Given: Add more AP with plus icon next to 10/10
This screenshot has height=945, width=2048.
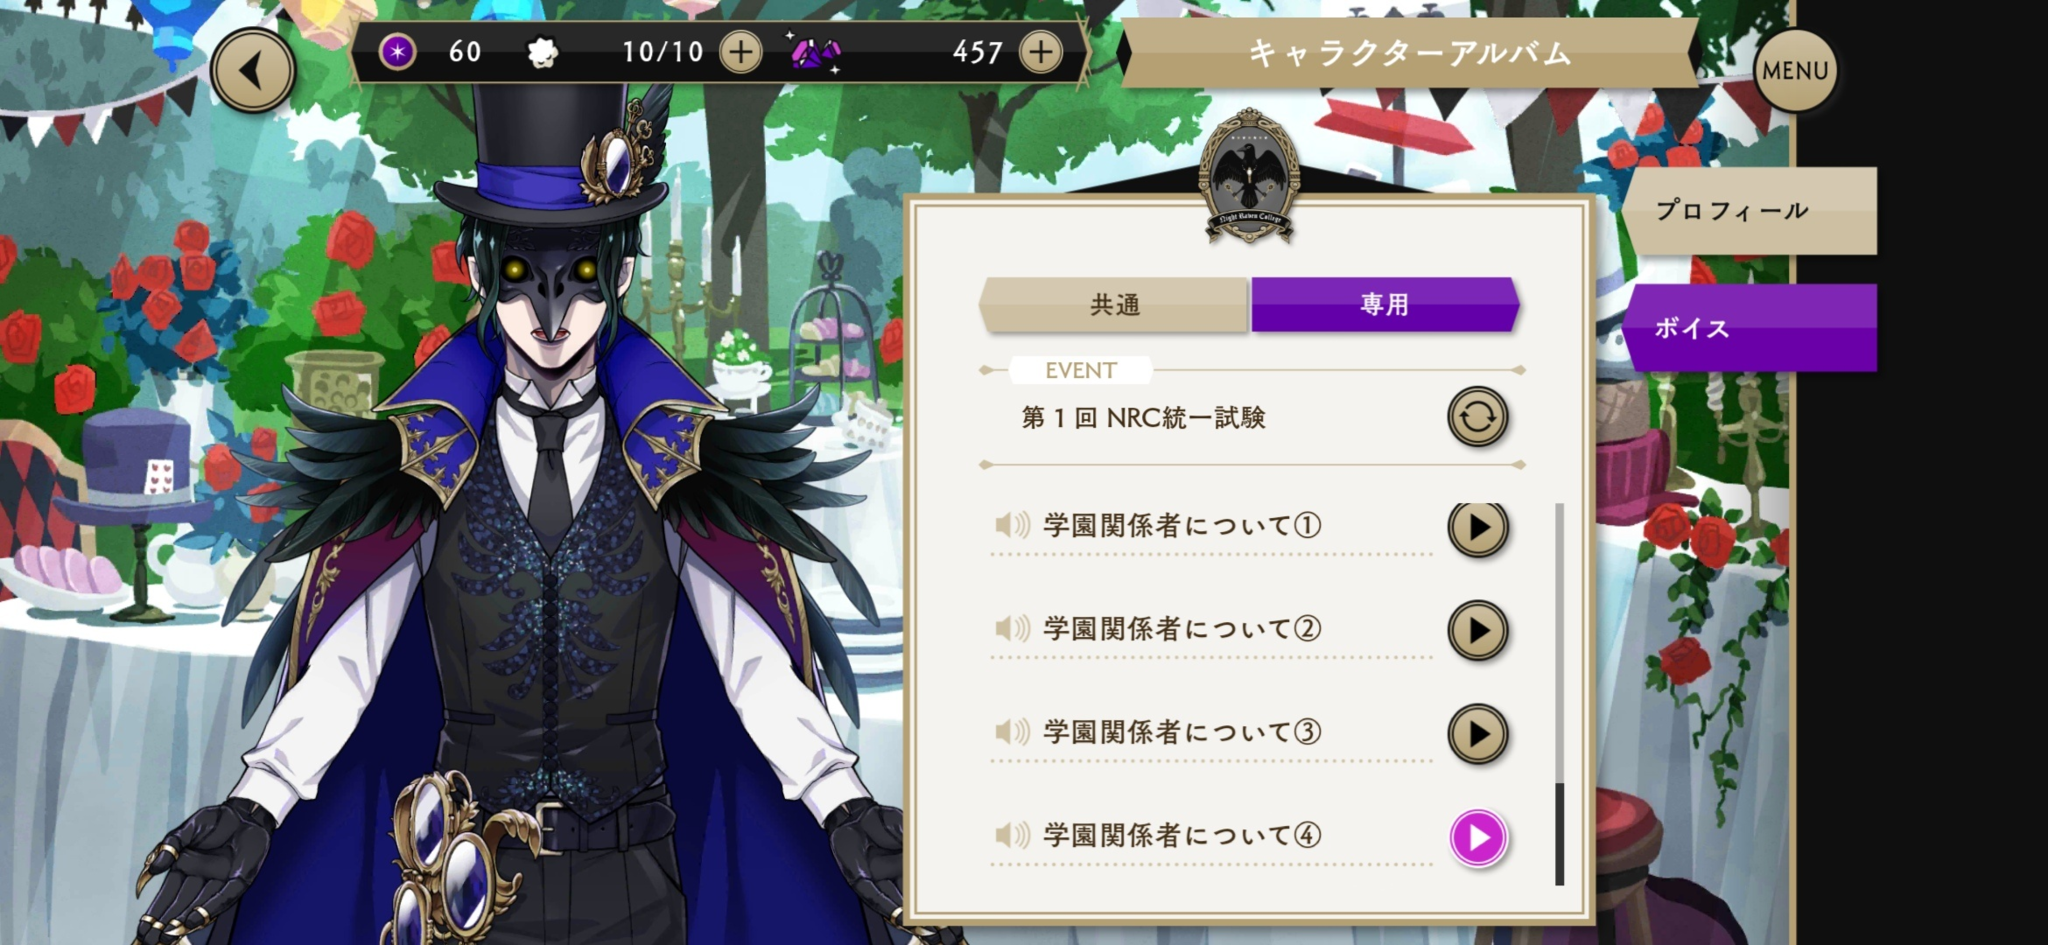Looking at the screenshot, I should 741,52.
